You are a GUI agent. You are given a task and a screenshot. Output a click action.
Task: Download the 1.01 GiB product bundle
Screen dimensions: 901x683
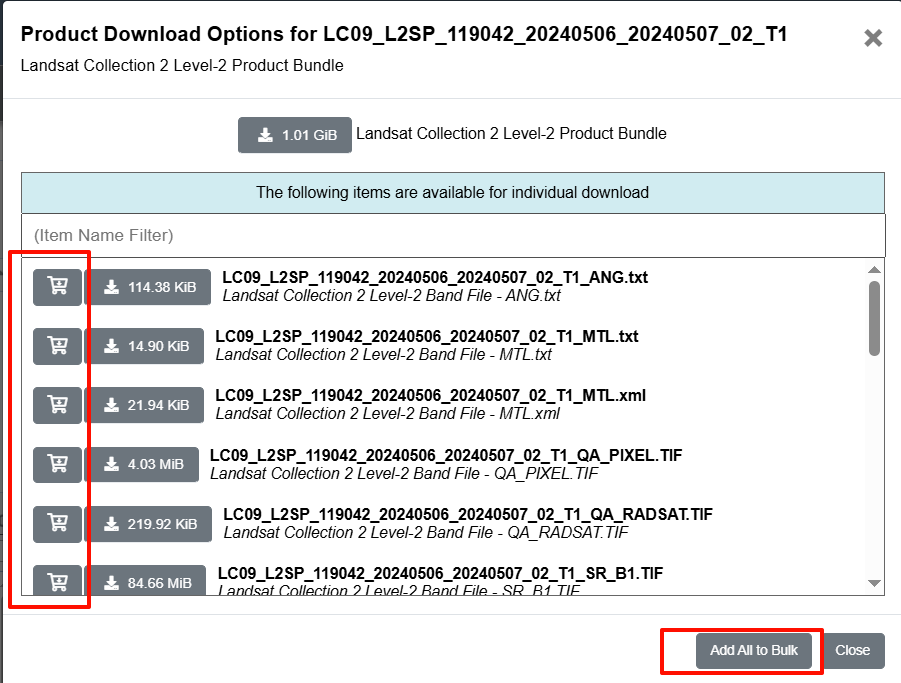click(295, 135)
